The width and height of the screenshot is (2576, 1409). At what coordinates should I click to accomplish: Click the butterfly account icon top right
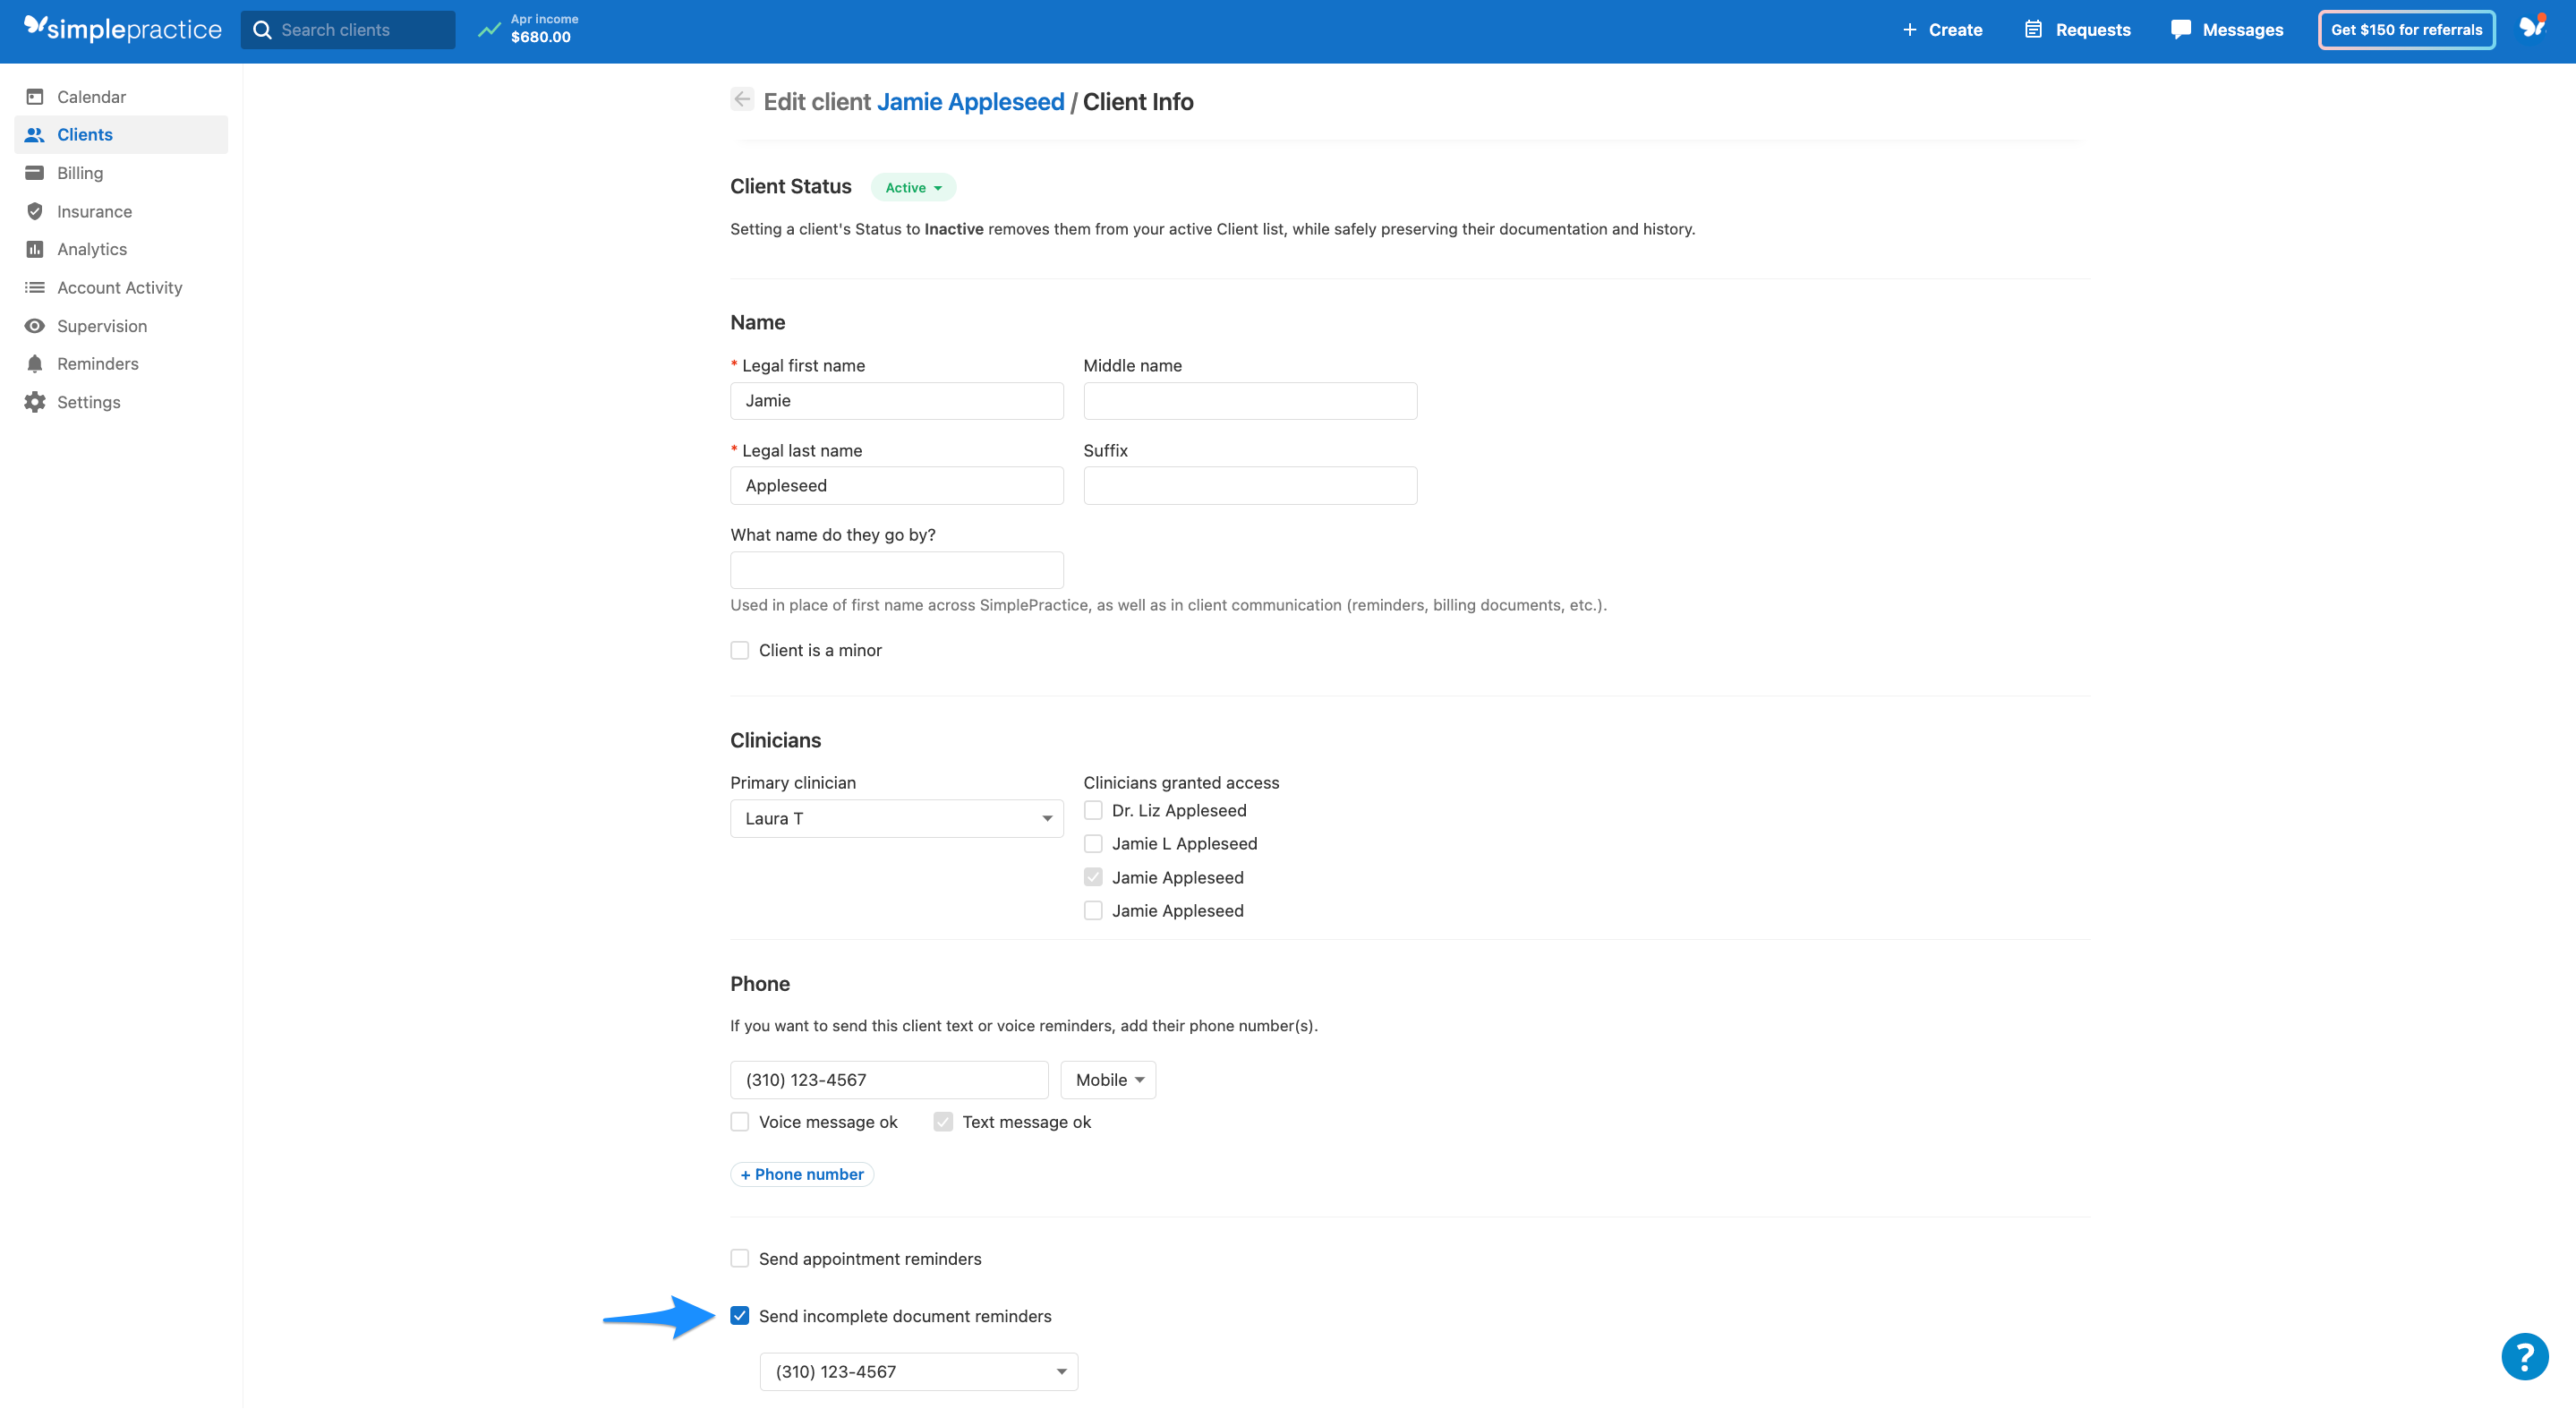(2532, 27)
